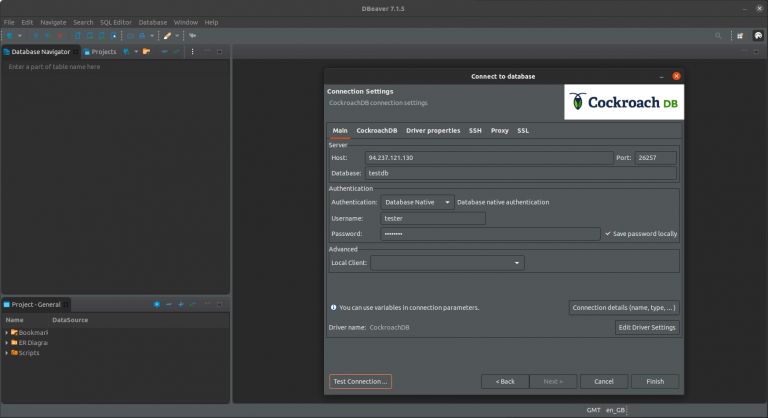768x418 pixels.
Task: Expand the Bookmarks tree node
Action: click(x=7, y=332)
